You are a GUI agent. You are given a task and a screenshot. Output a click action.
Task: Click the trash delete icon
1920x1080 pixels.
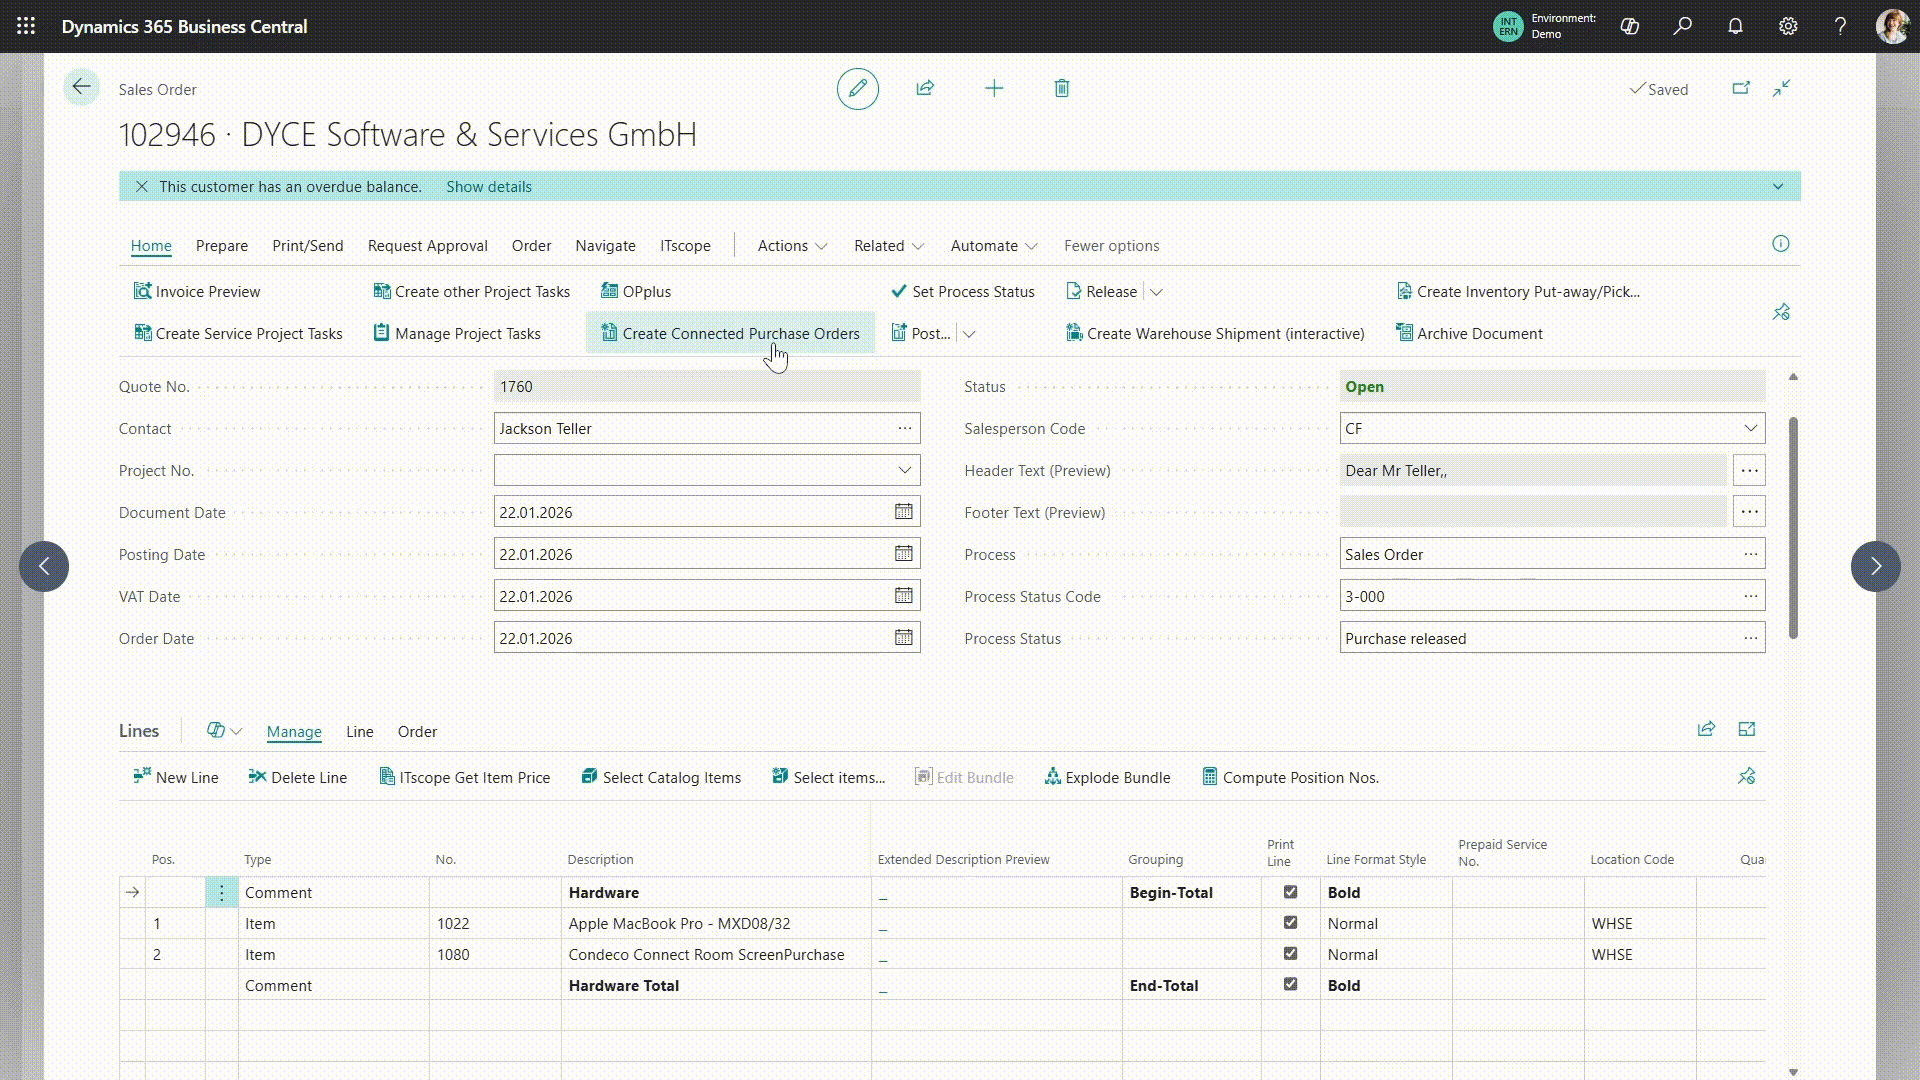point(1062,89)
